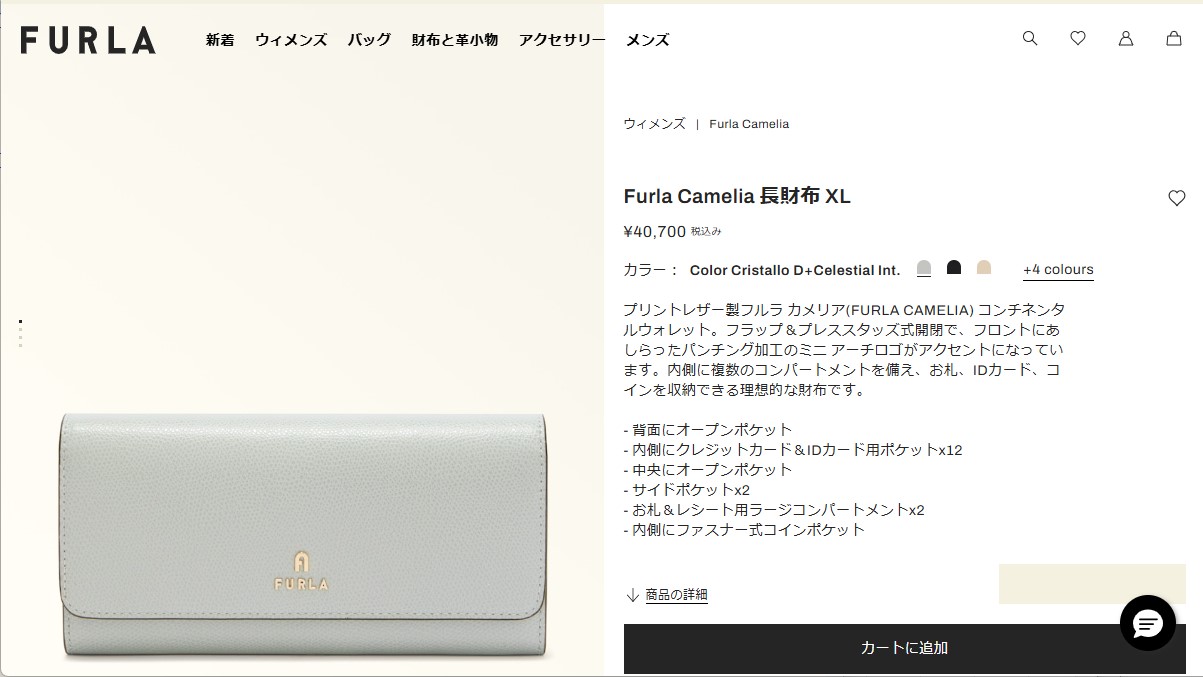The width and height of the screenshot is (1203, 677).
Task: Expand 商品の詳細 product details
Action: (x=677, y=595)
